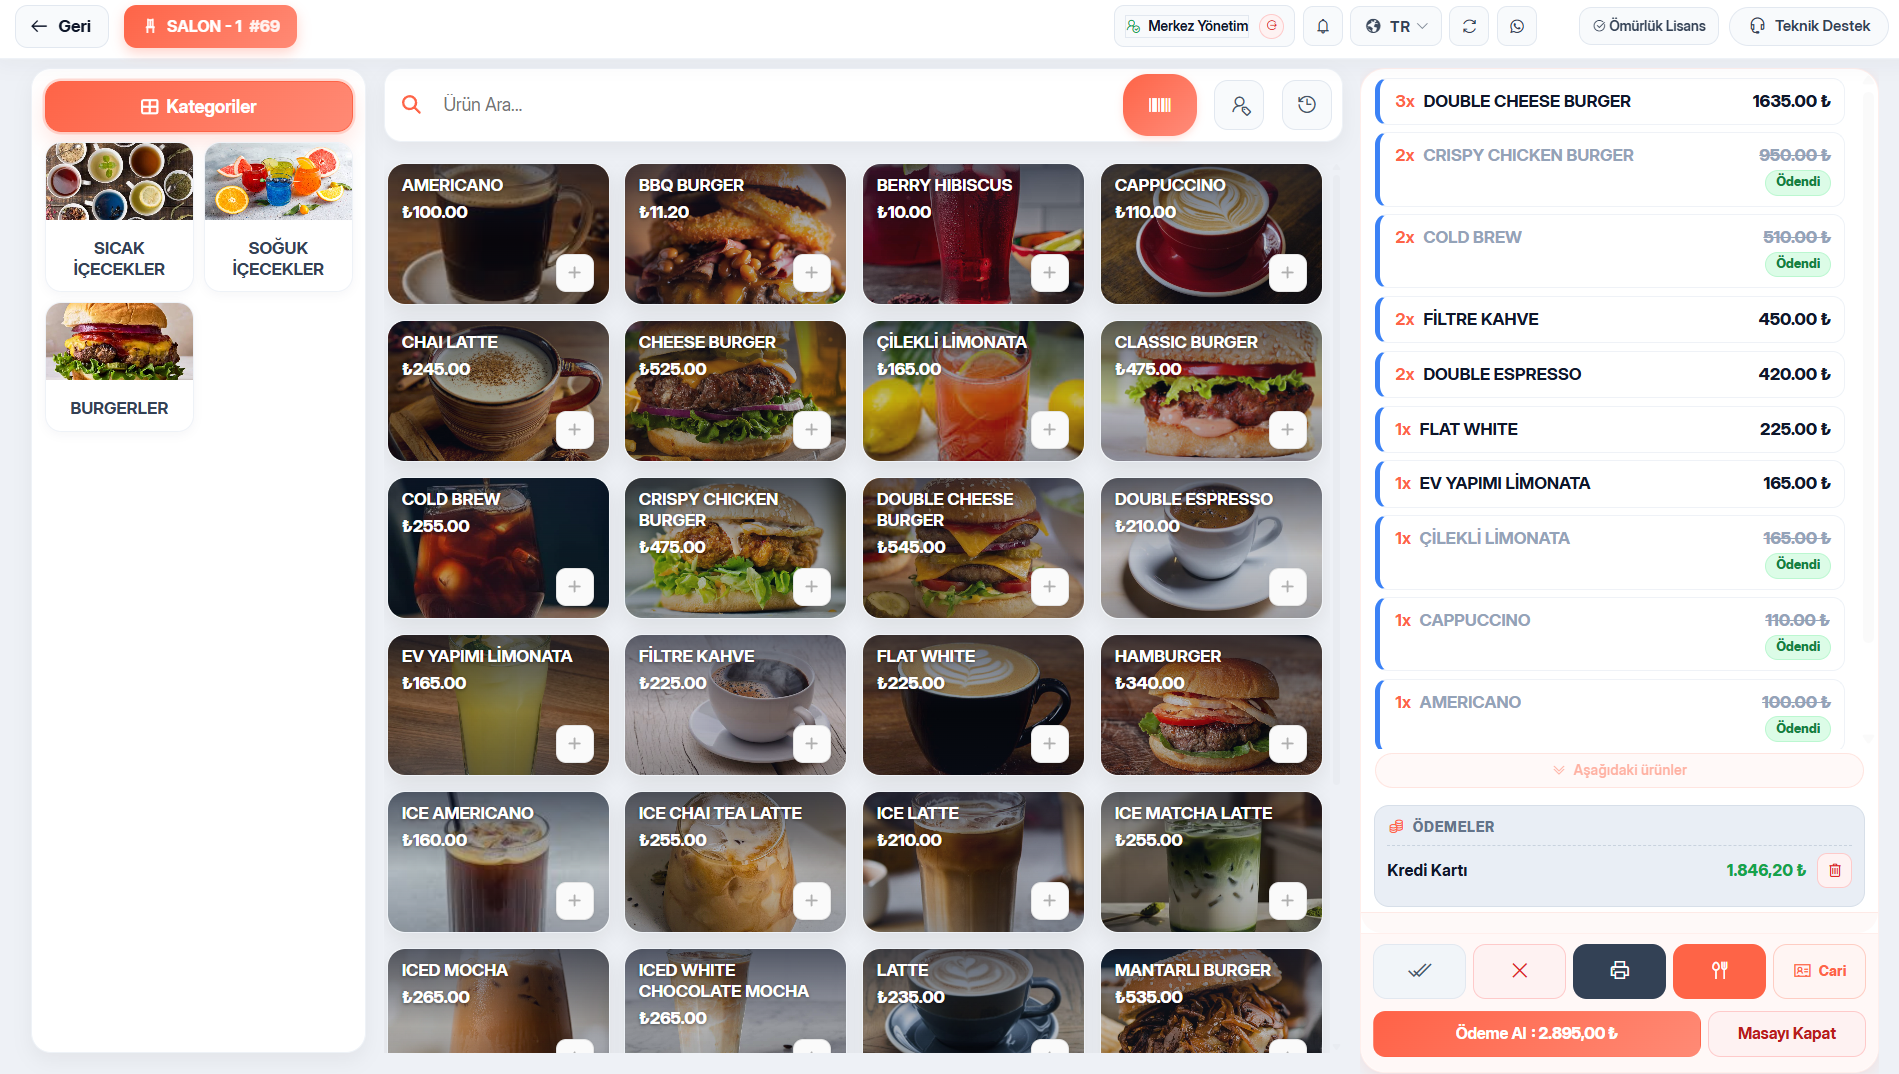This screenshot has width=1899, height=1074.
Task: Add BBQ BURGER with its plus button
Action: click(812, 272)
